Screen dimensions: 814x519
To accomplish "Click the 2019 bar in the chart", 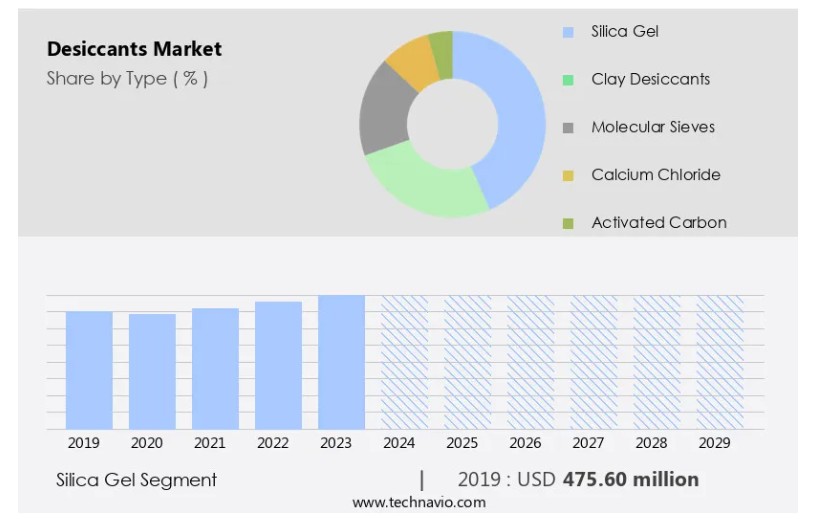I will tap(89, 370).
